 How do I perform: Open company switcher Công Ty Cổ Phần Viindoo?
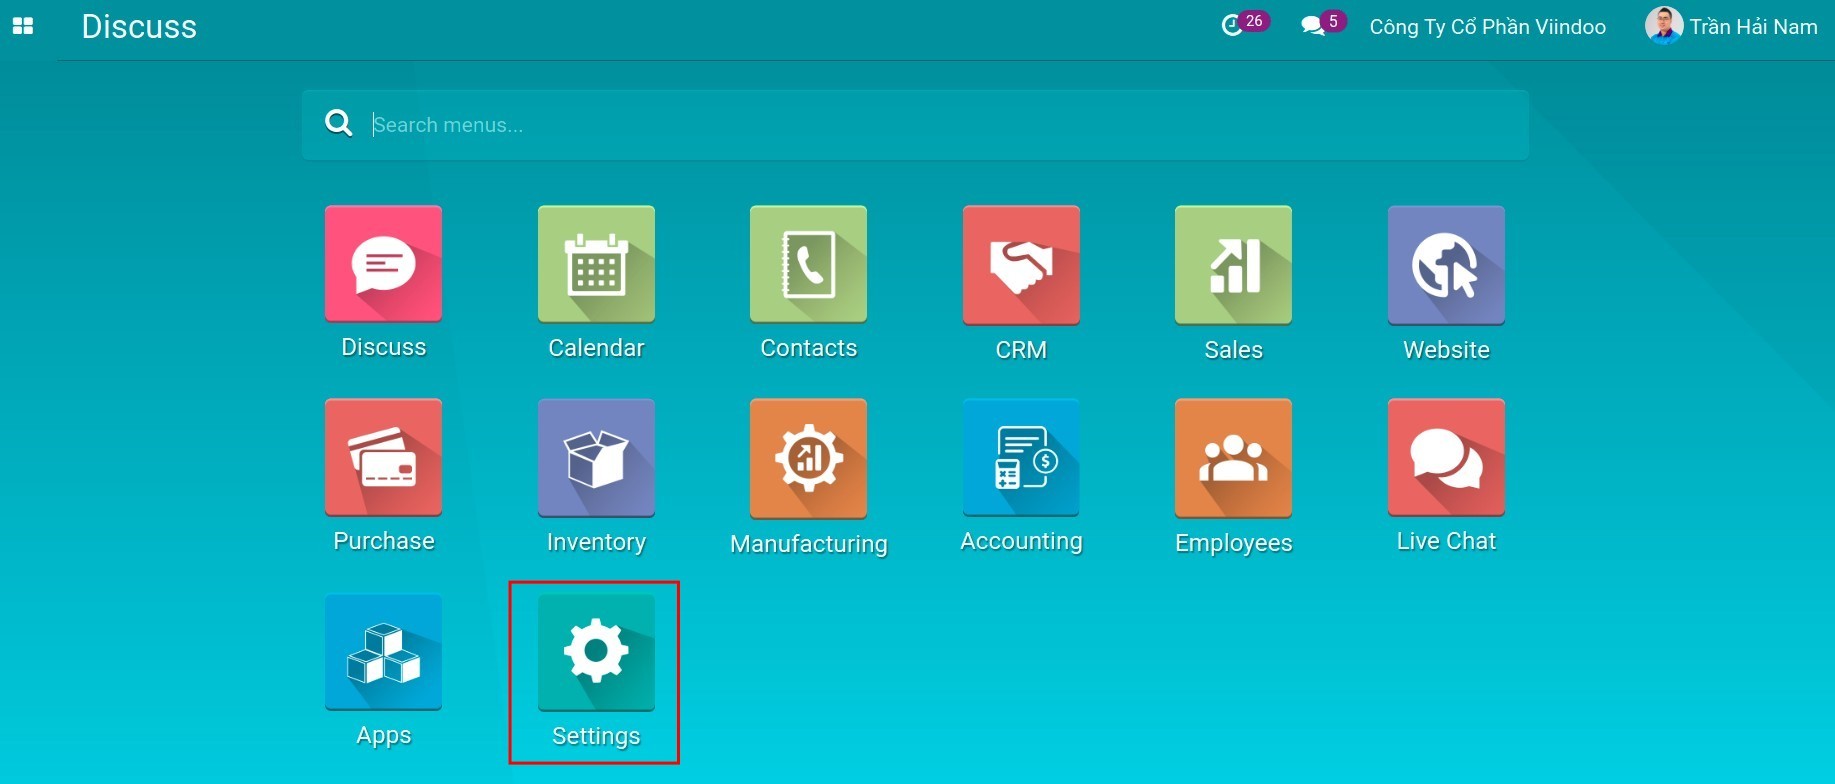tap(1487, 27)
